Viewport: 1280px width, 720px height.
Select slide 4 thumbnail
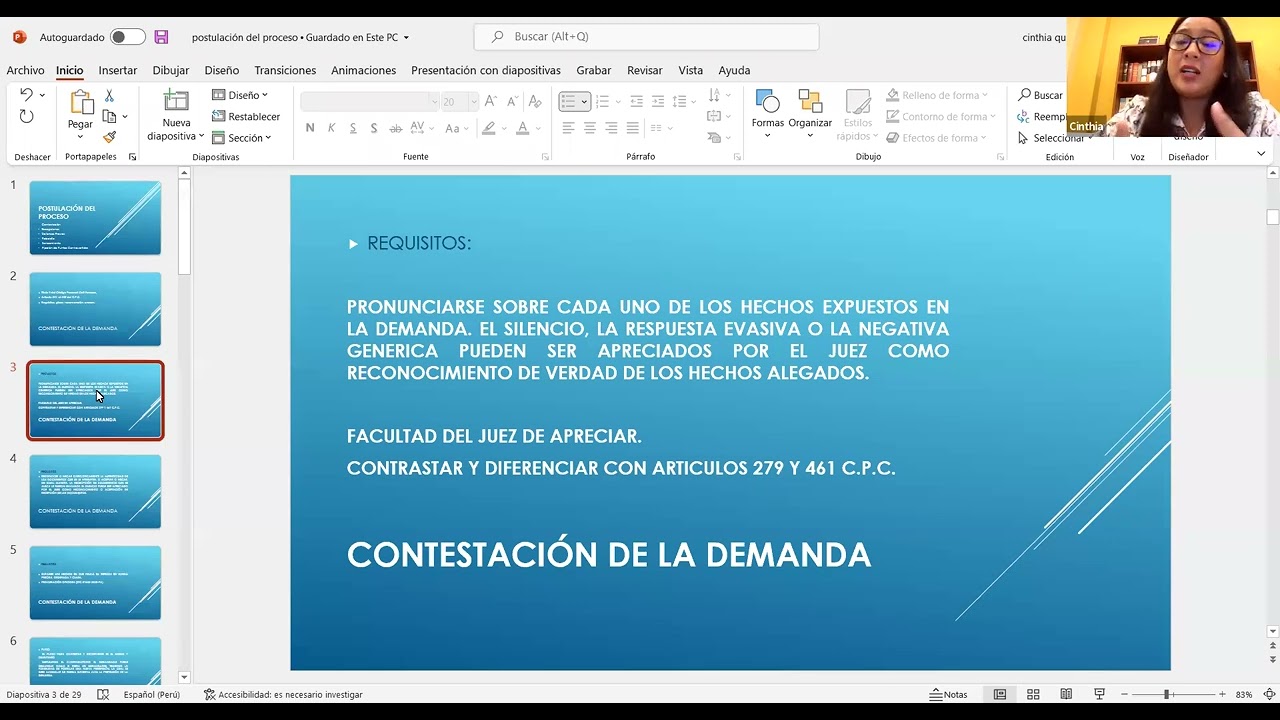tap(95, 491)
